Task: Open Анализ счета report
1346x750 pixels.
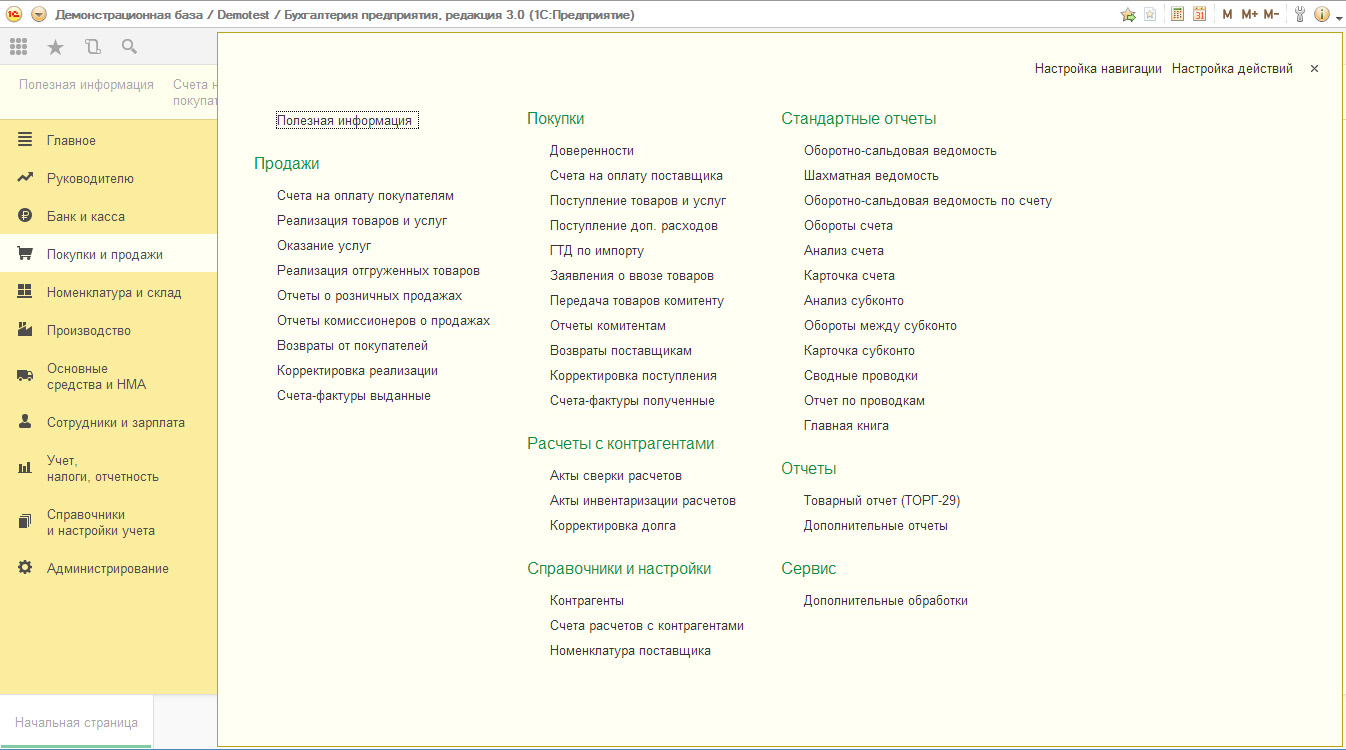Action: [x=844, y=251]
